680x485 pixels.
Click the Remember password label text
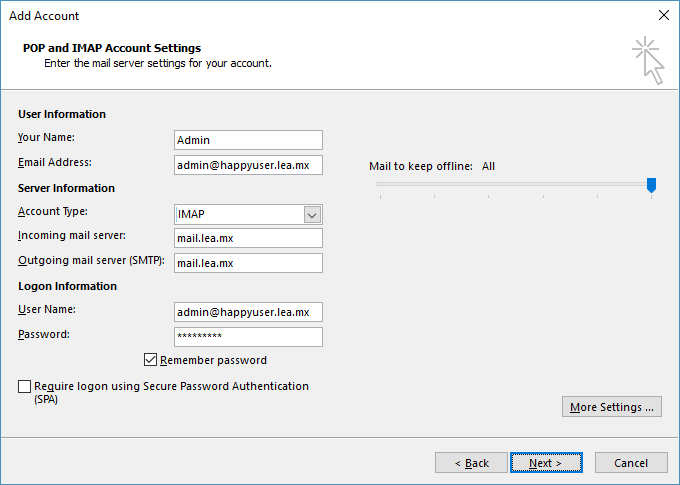click(213, 360)
